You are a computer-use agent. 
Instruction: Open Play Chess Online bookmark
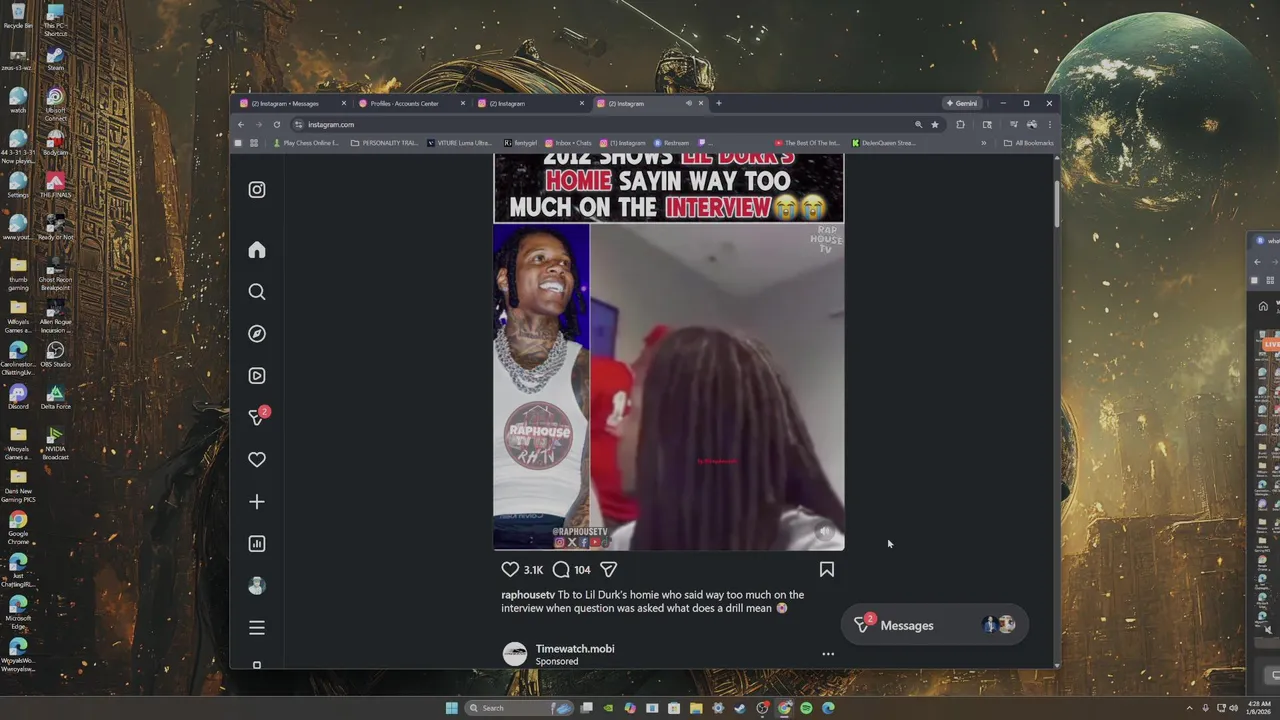coord(307,143)
